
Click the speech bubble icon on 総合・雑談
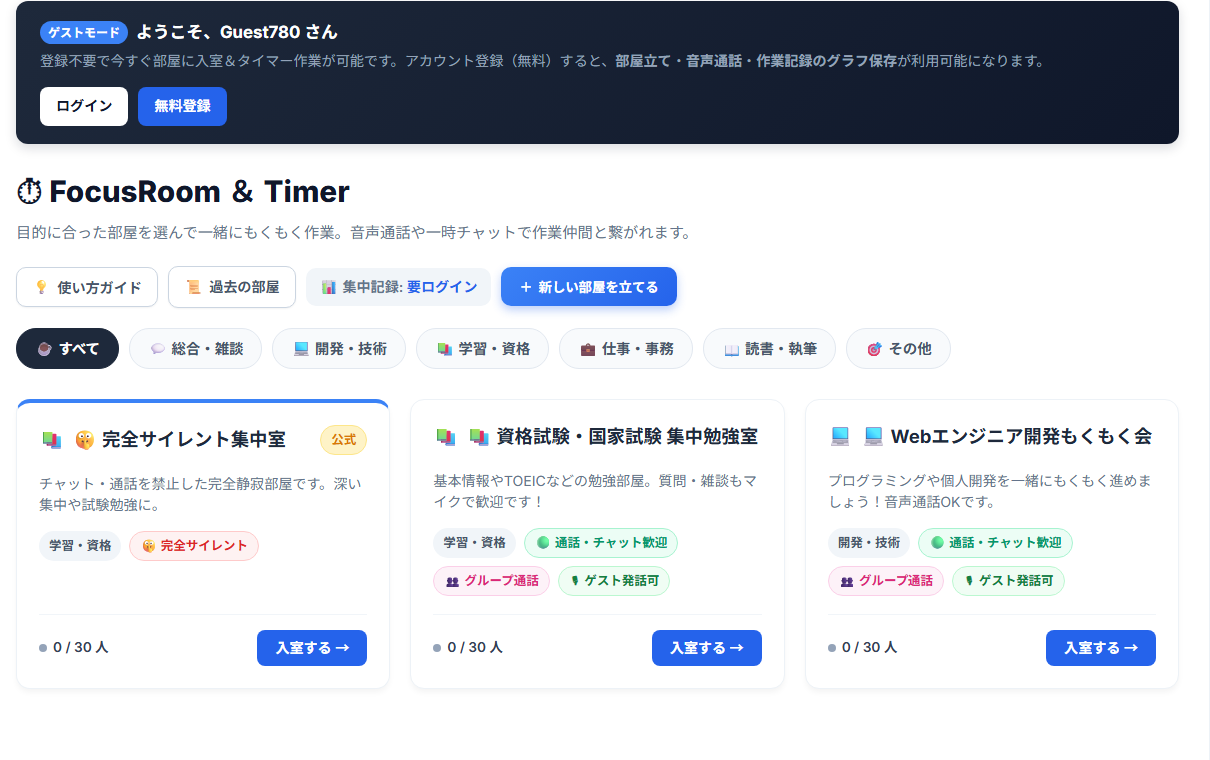click(158, 349)
